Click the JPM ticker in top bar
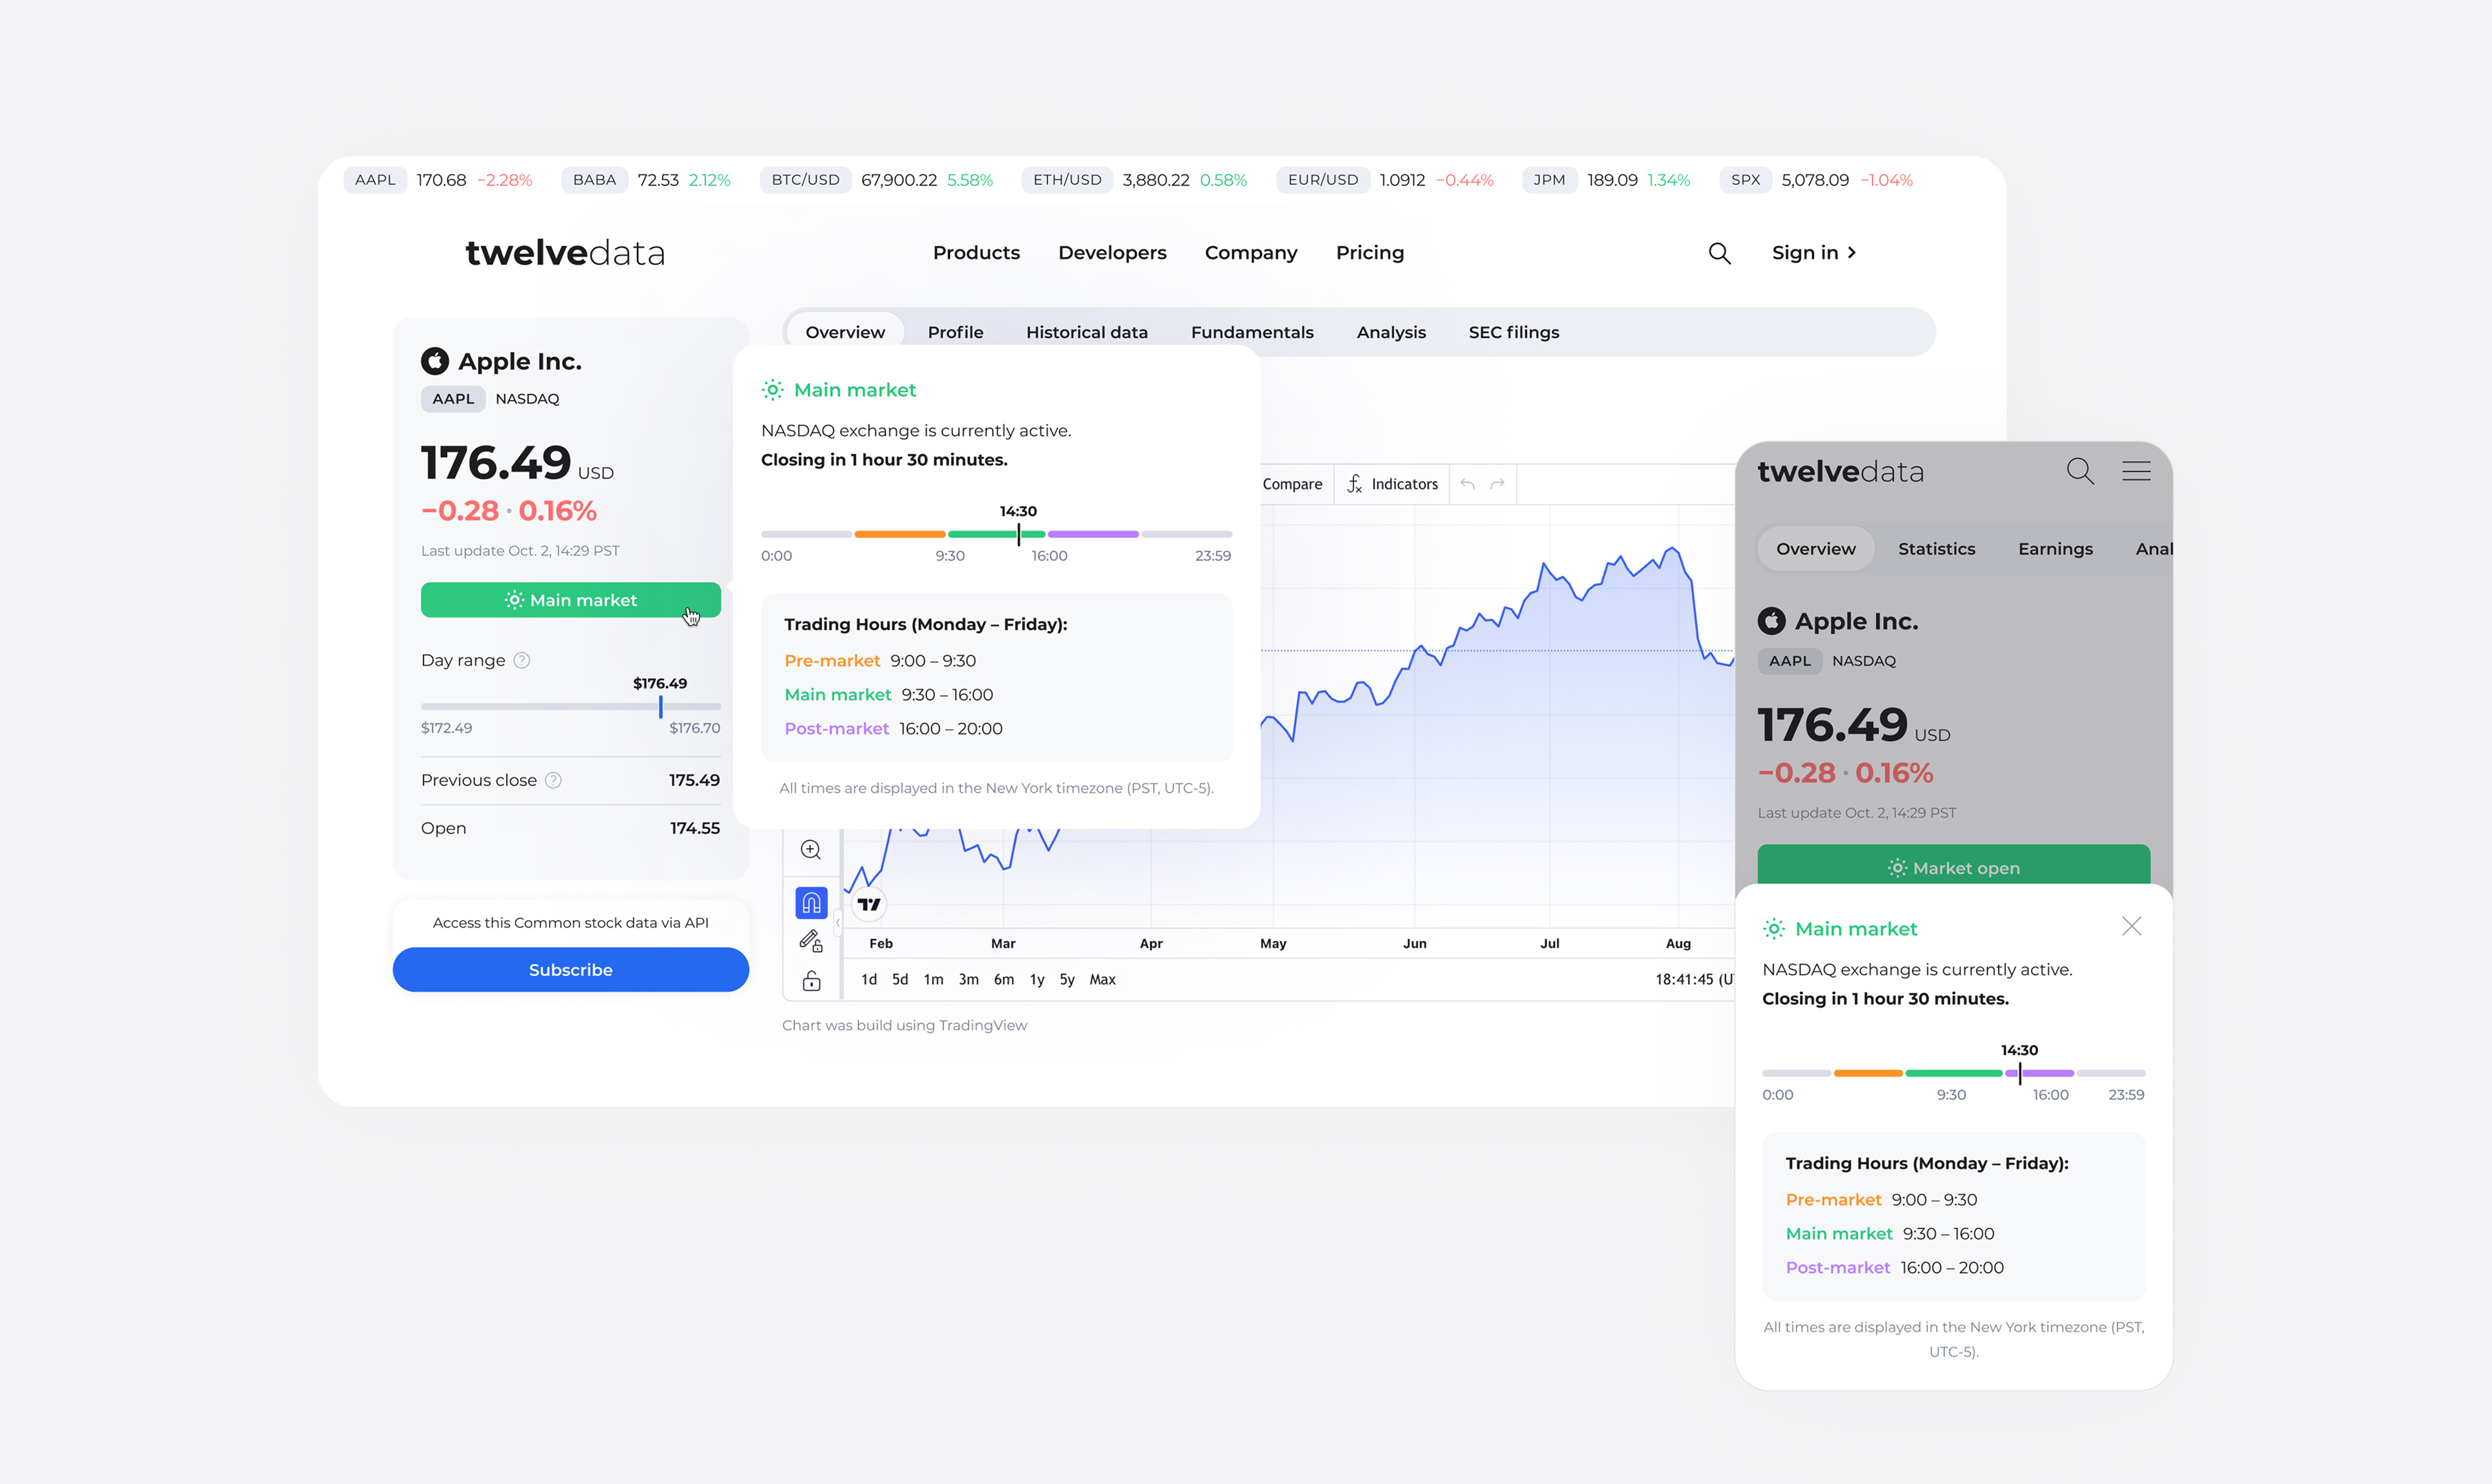This screenshot has width=2492, height=1484. pyautogui.click(x=1549, y=180)
